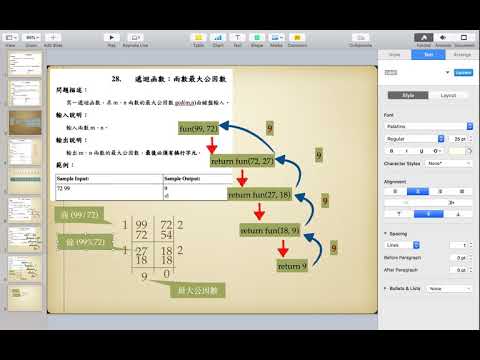The width and height of the screenshot is (480, 360).
Task: Insert a Shape from the toolbar
Action: click(x=257, y=38)
